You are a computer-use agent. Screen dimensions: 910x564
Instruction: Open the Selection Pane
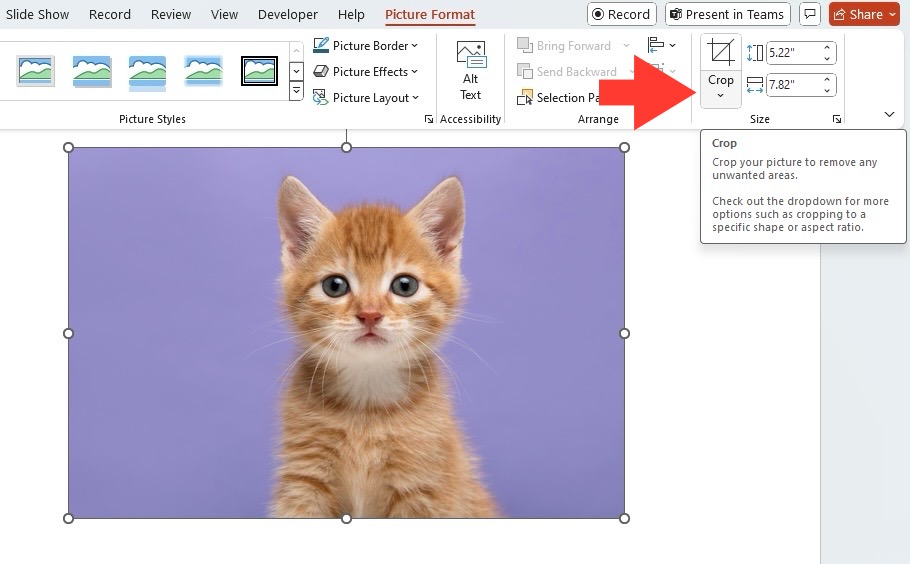(x=558, y=97)
